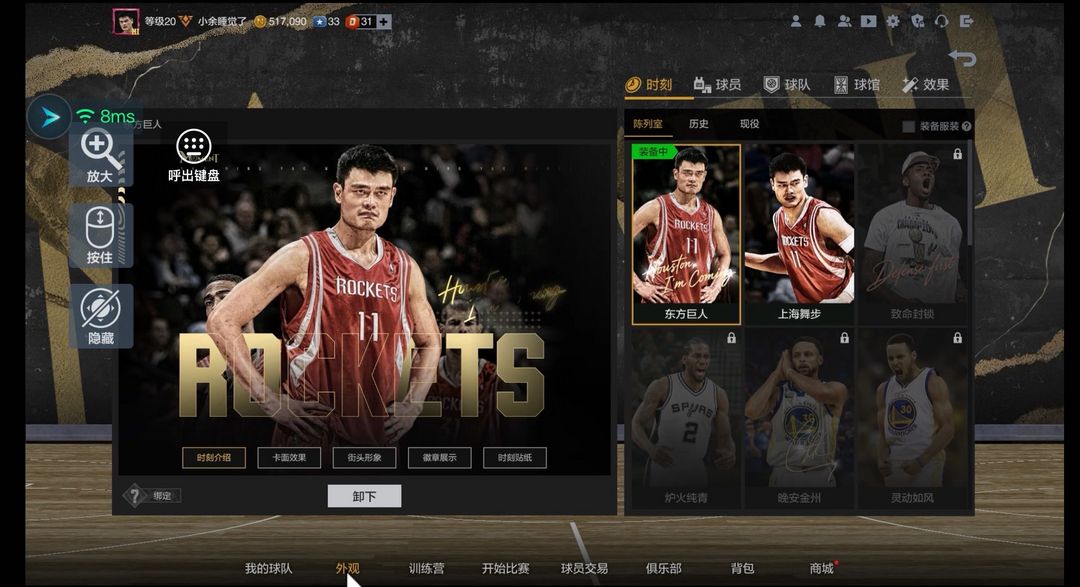Open 球员交易 in bottom menu
Screen dimensions: 1080x587
(x=584, y=568)
